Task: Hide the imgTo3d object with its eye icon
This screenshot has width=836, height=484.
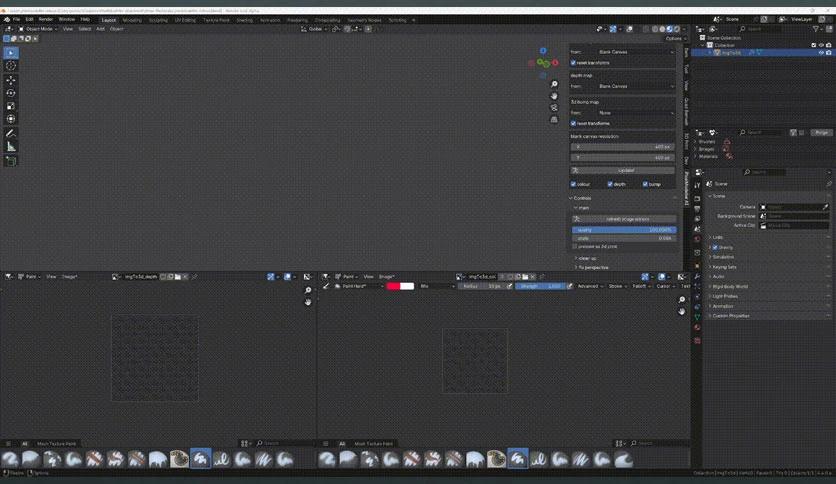Action: point(821,53)
